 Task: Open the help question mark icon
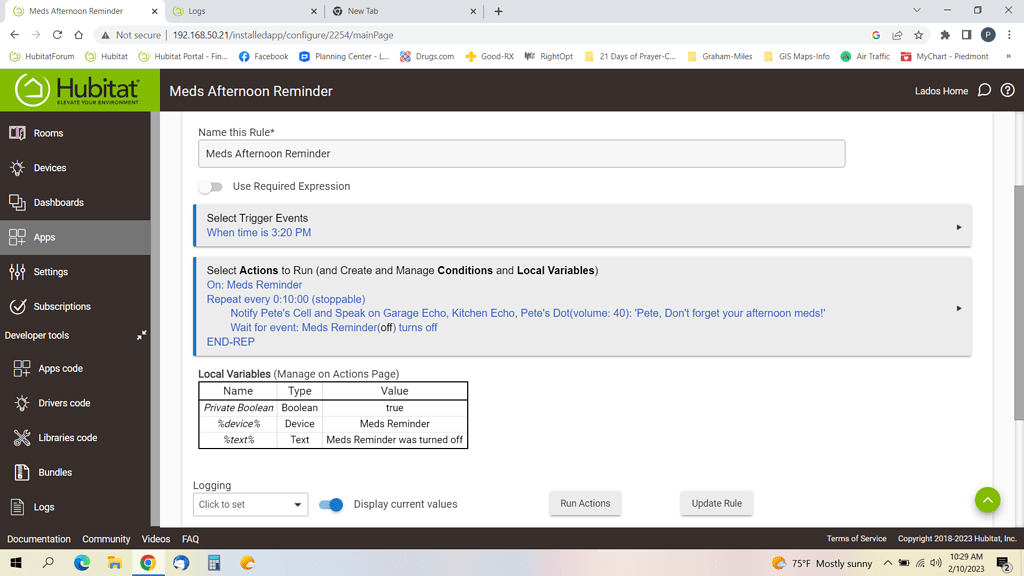(x=1008, y=89)
